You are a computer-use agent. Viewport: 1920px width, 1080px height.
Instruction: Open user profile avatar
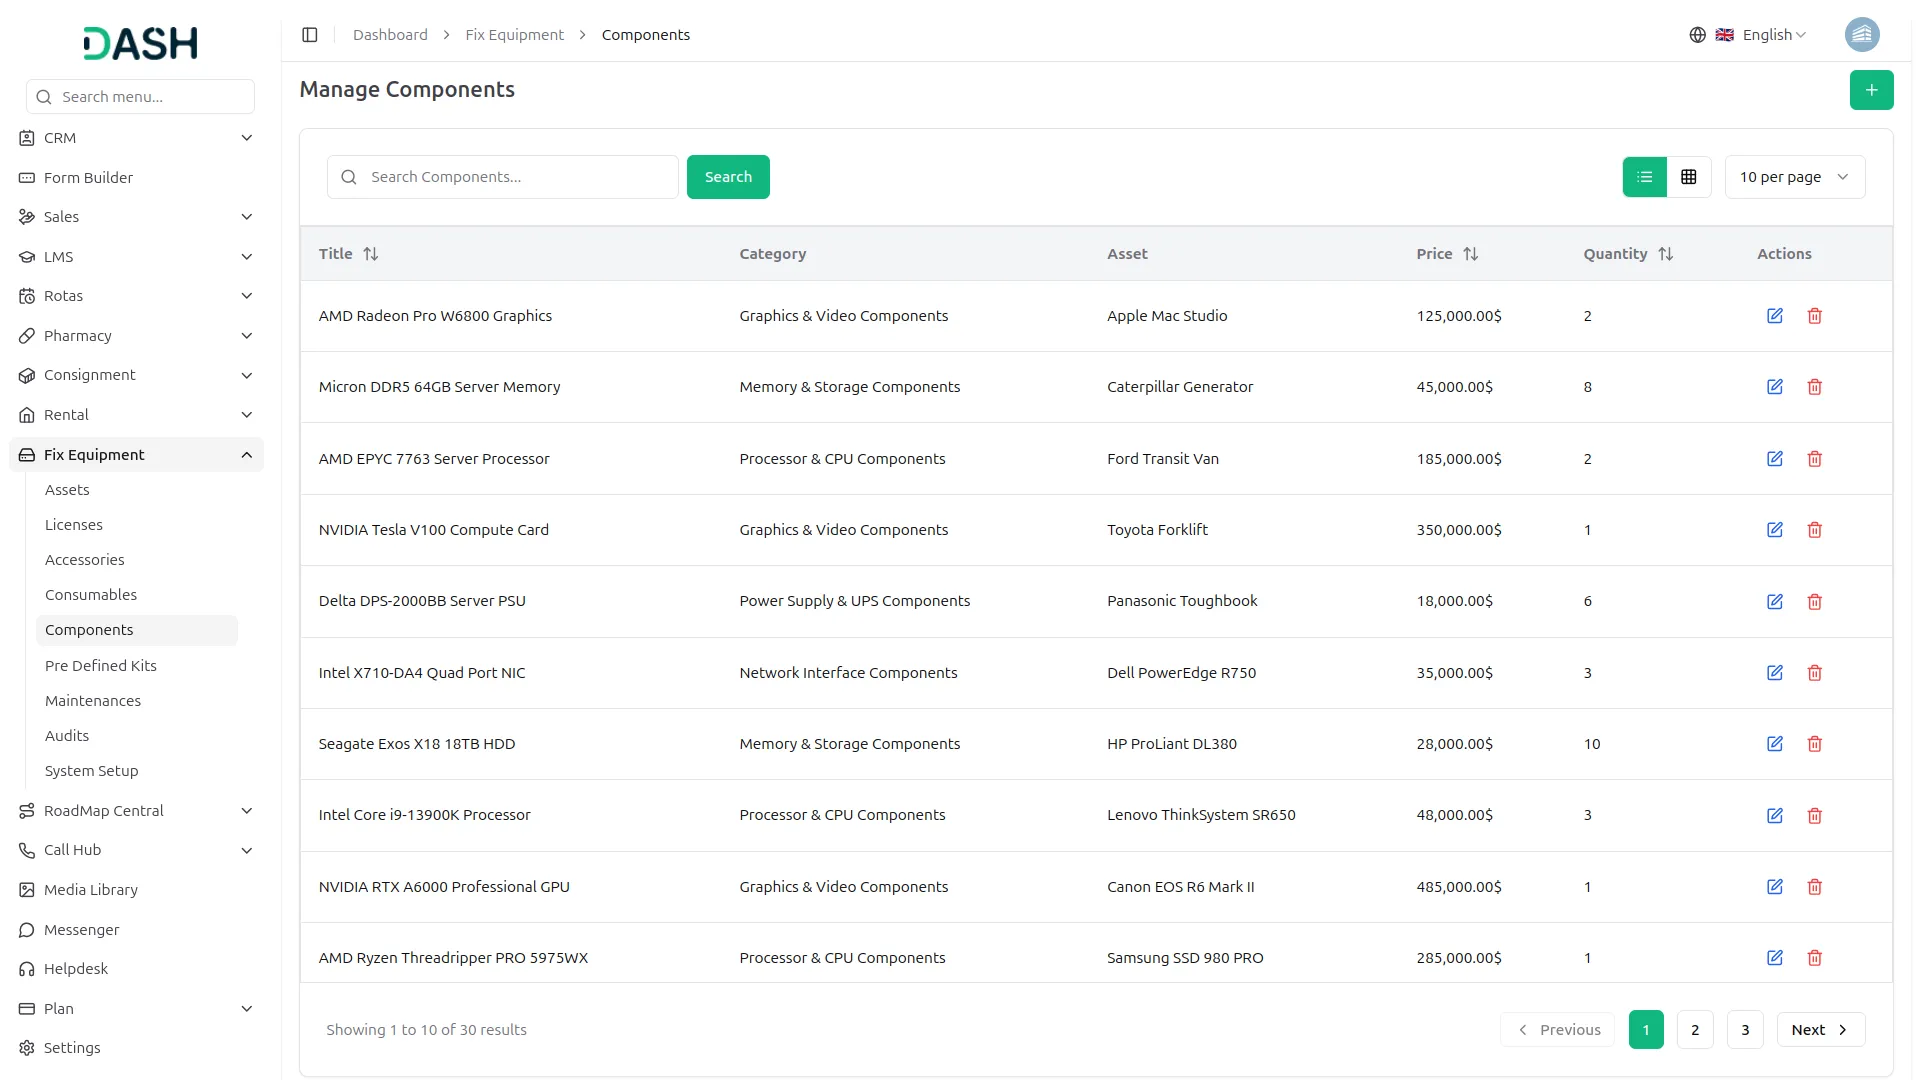click(1861, 35)
